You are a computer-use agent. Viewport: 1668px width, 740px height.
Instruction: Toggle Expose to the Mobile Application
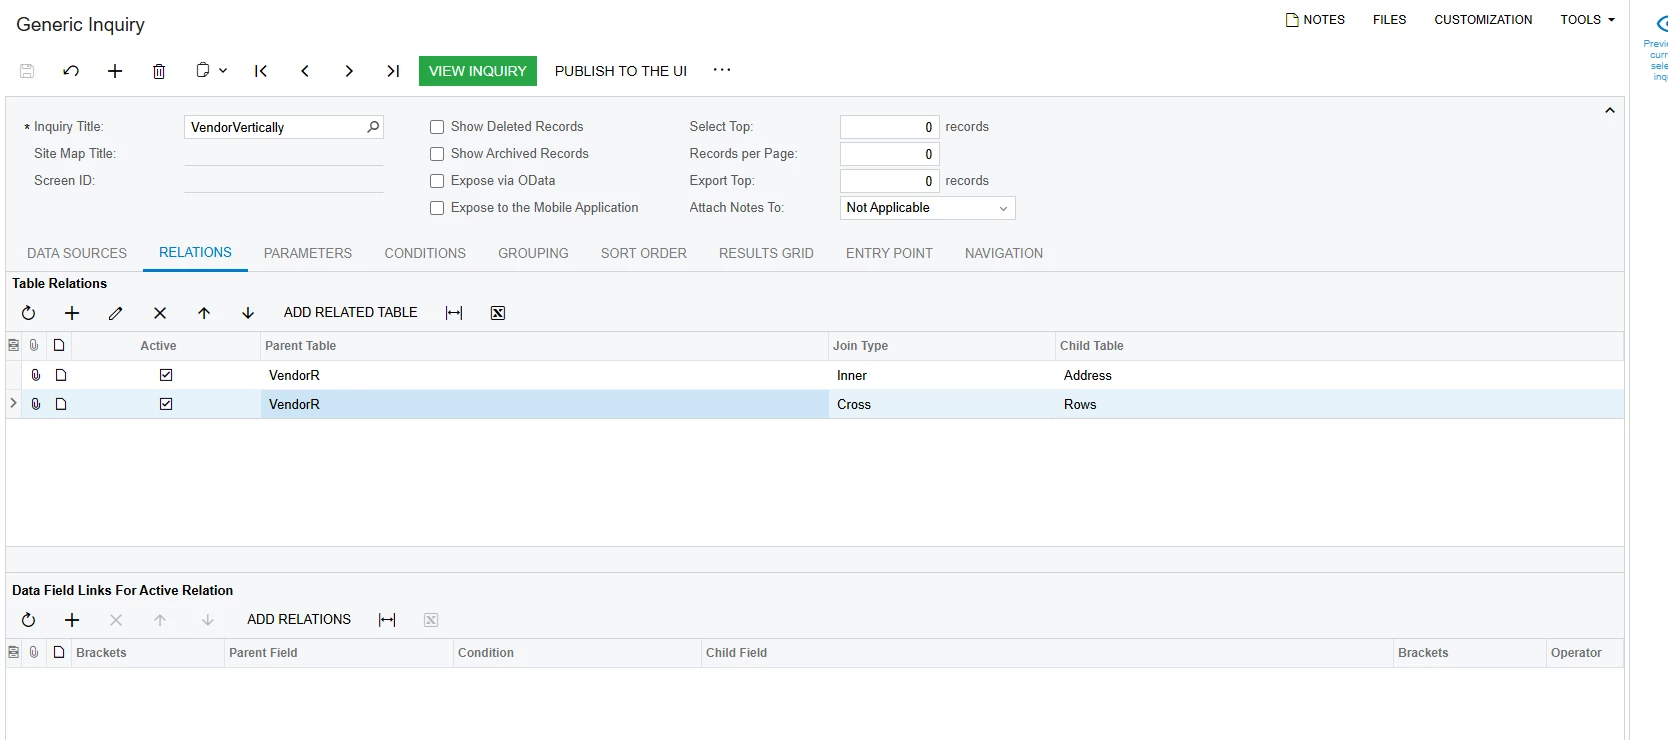[x=437, y=208]
